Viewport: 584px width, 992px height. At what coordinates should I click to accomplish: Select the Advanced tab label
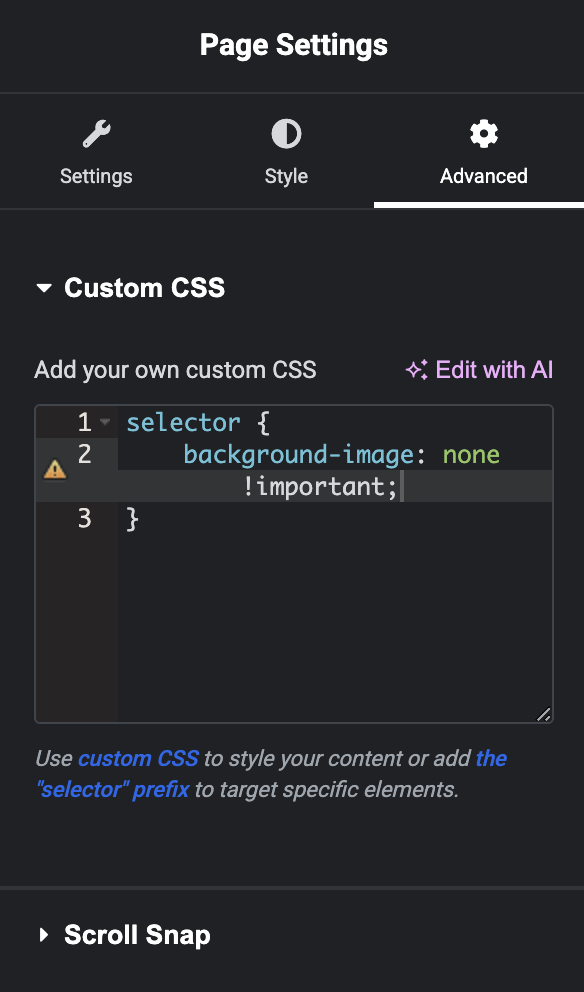pos(484,176)
